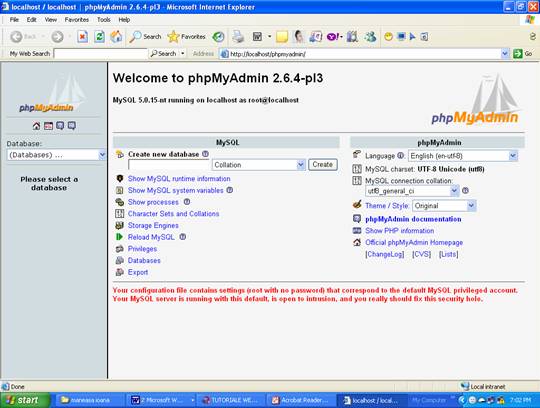540x408 pixels.
Task: Click the Privileges icon
Action: 120,249
